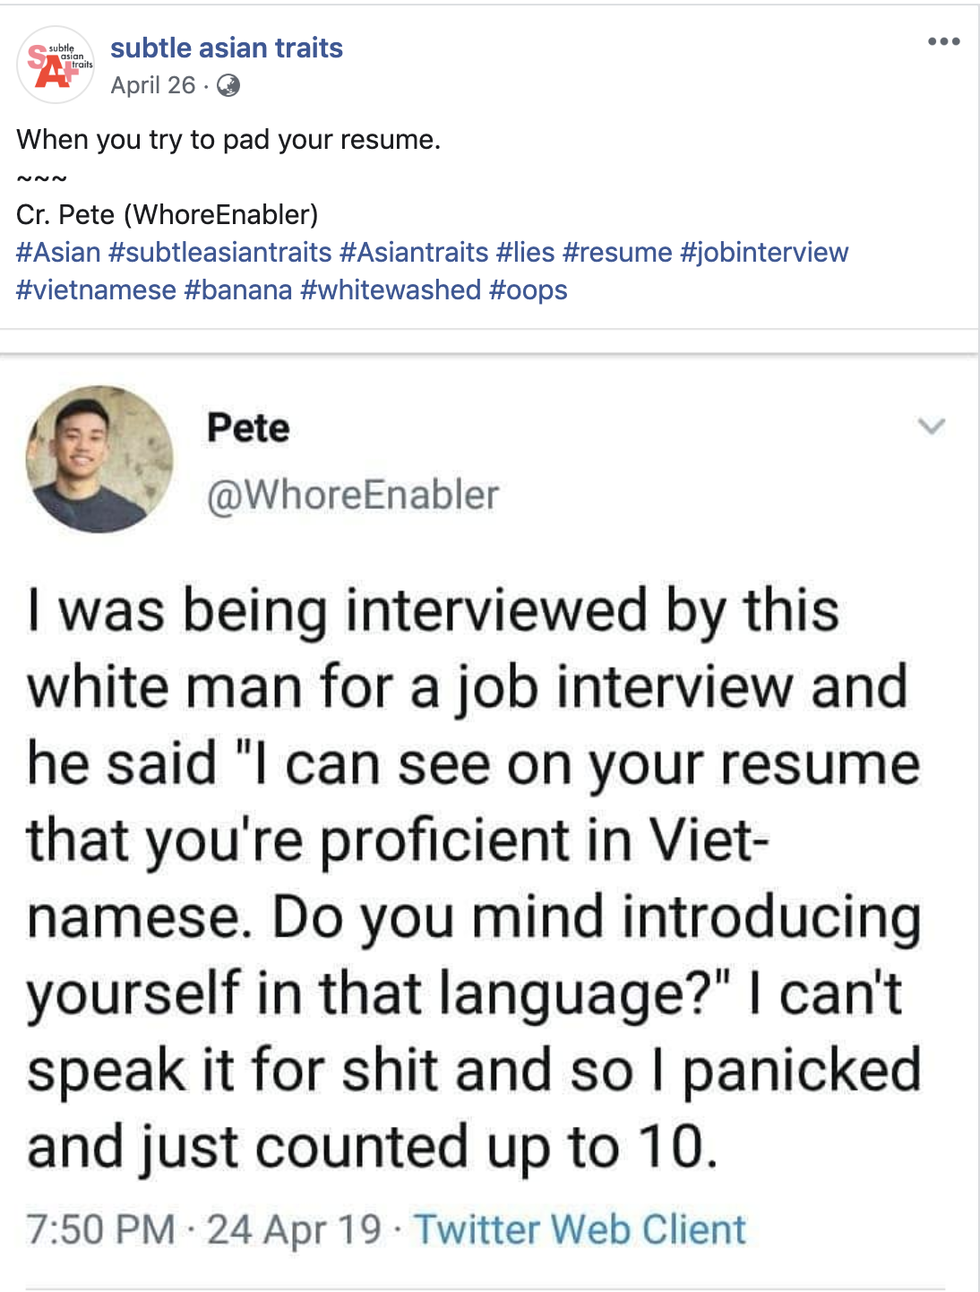This screenshot has height=1292, width=980.
Task: Select the #Asiantraits hashtag
Action: [413, 252]
